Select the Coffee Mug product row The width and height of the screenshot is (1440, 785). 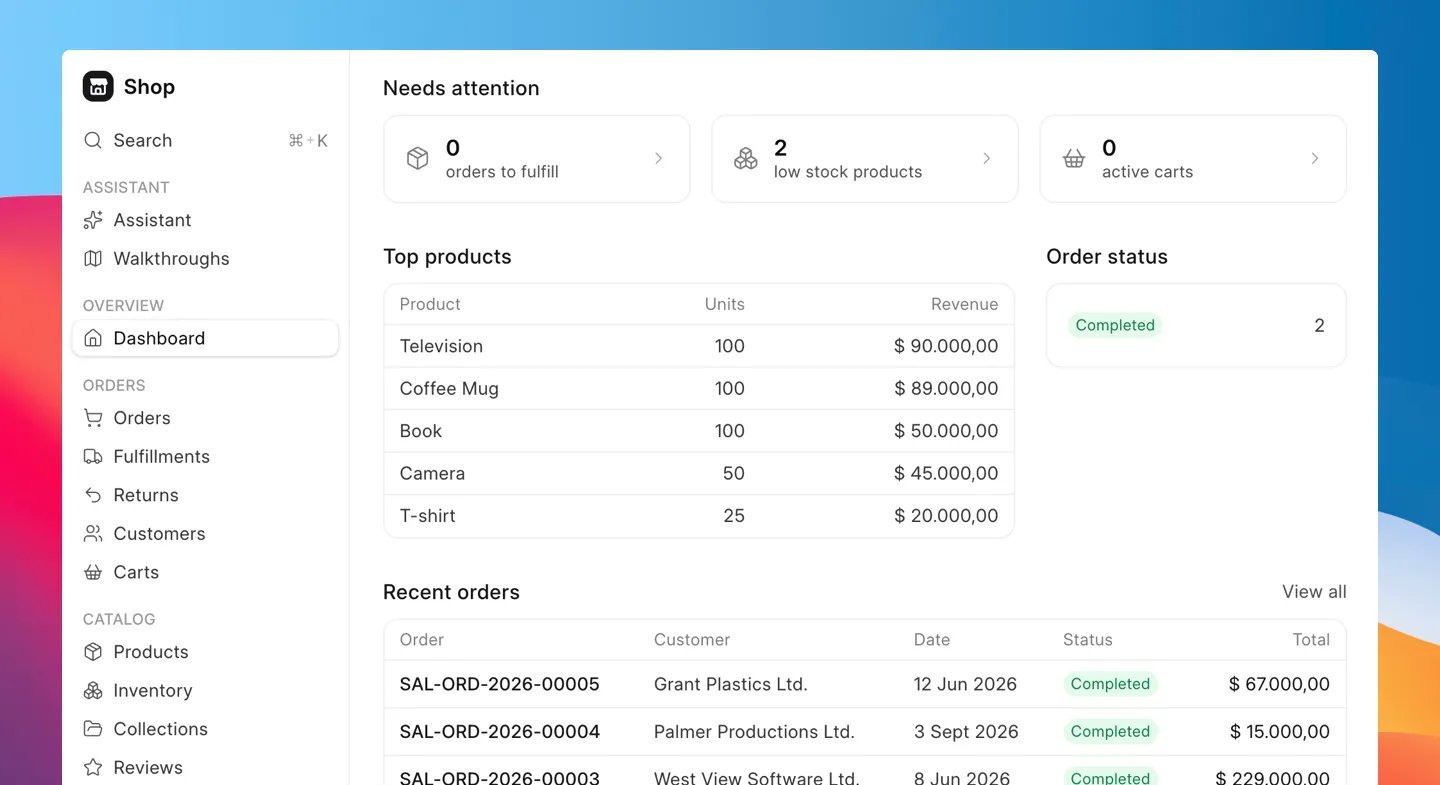pyautogui.click(x=699, y=389)
